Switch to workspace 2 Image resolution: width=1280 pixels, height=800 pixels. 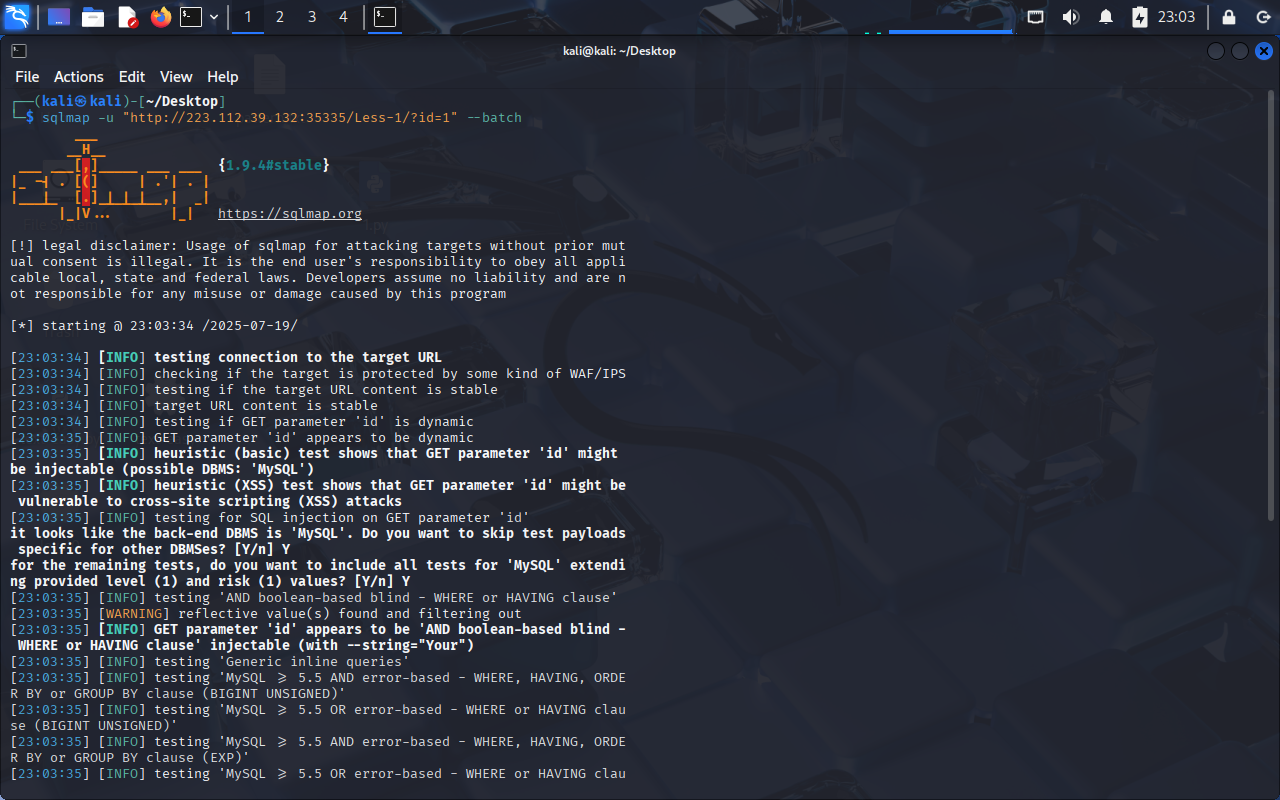tap(280, 17)
